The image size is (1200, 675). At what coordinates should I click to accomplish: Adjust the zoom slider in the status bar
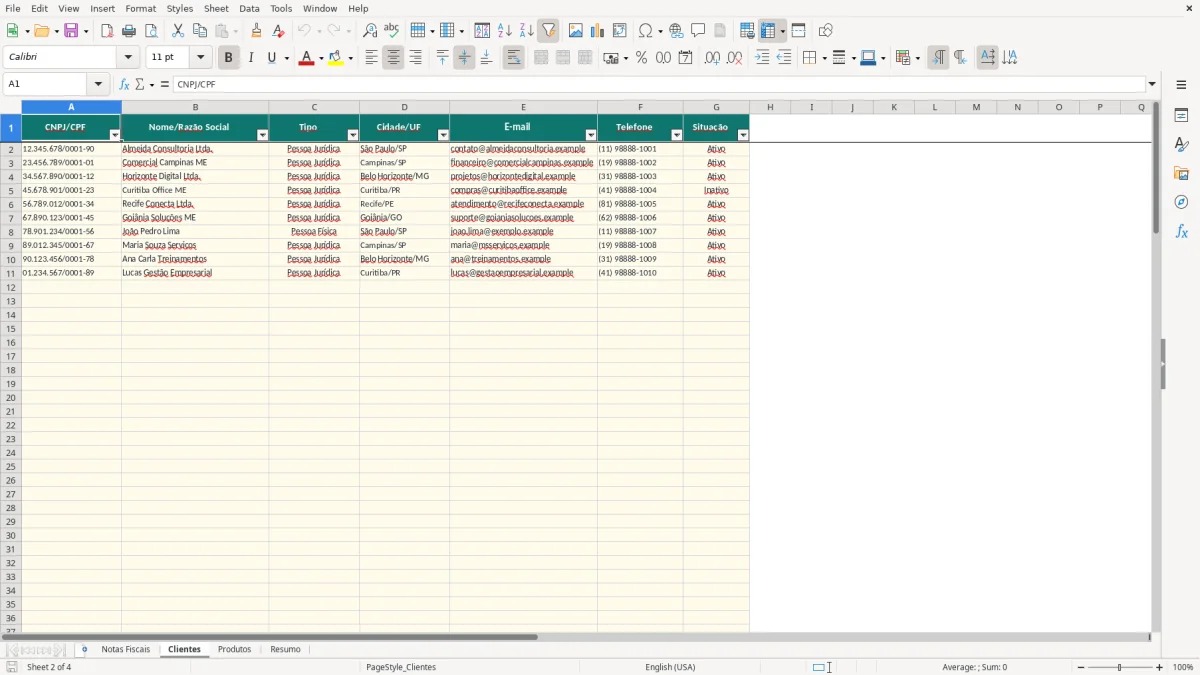pyautogui.click(x=1120, y=667)
